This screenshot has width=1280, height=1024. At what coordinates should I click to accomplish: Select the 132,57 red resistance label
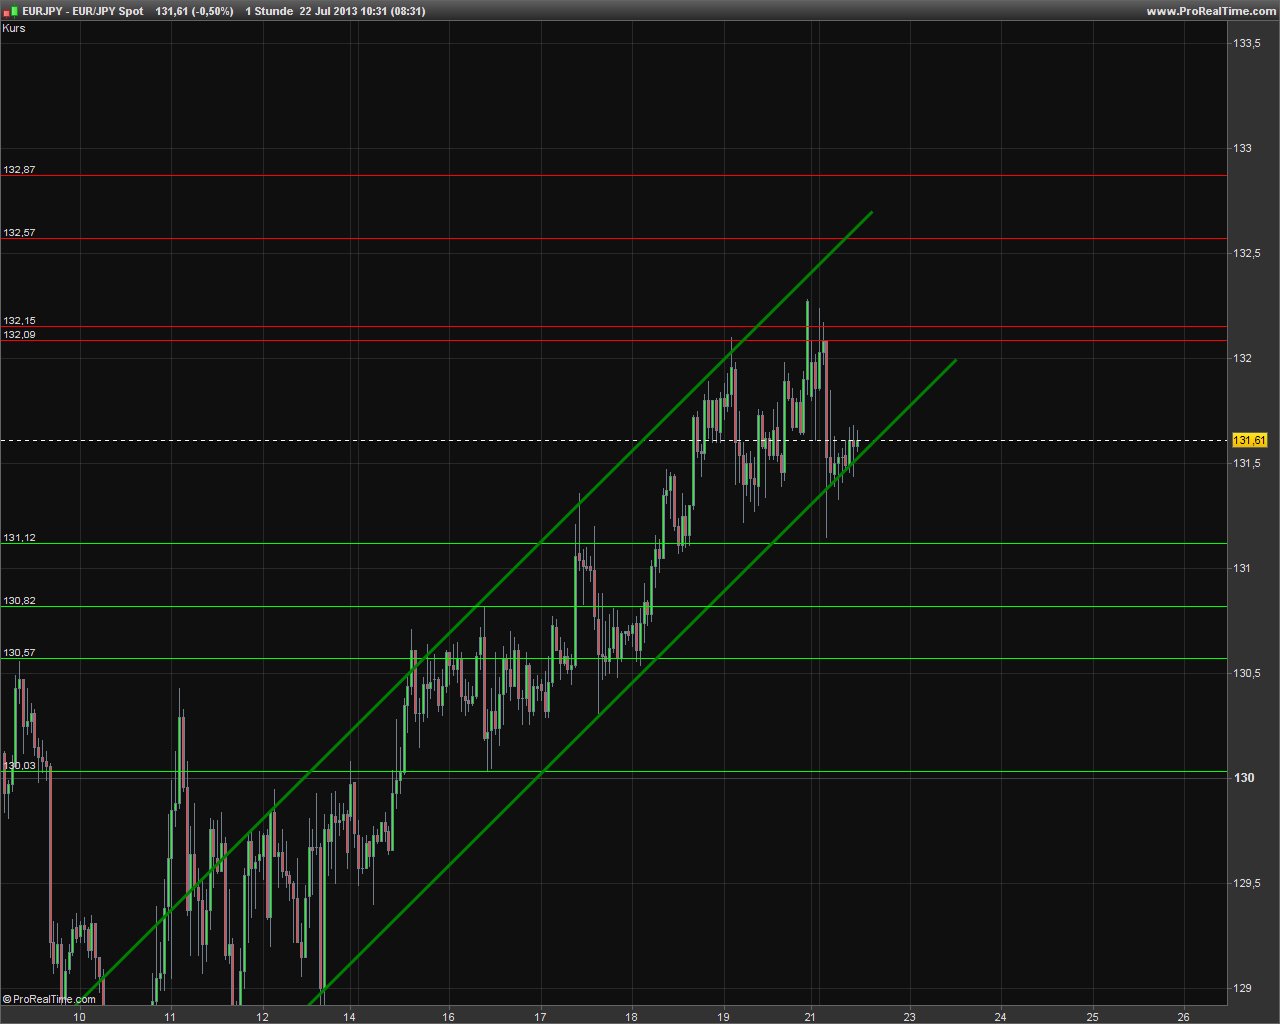point(19,233)
